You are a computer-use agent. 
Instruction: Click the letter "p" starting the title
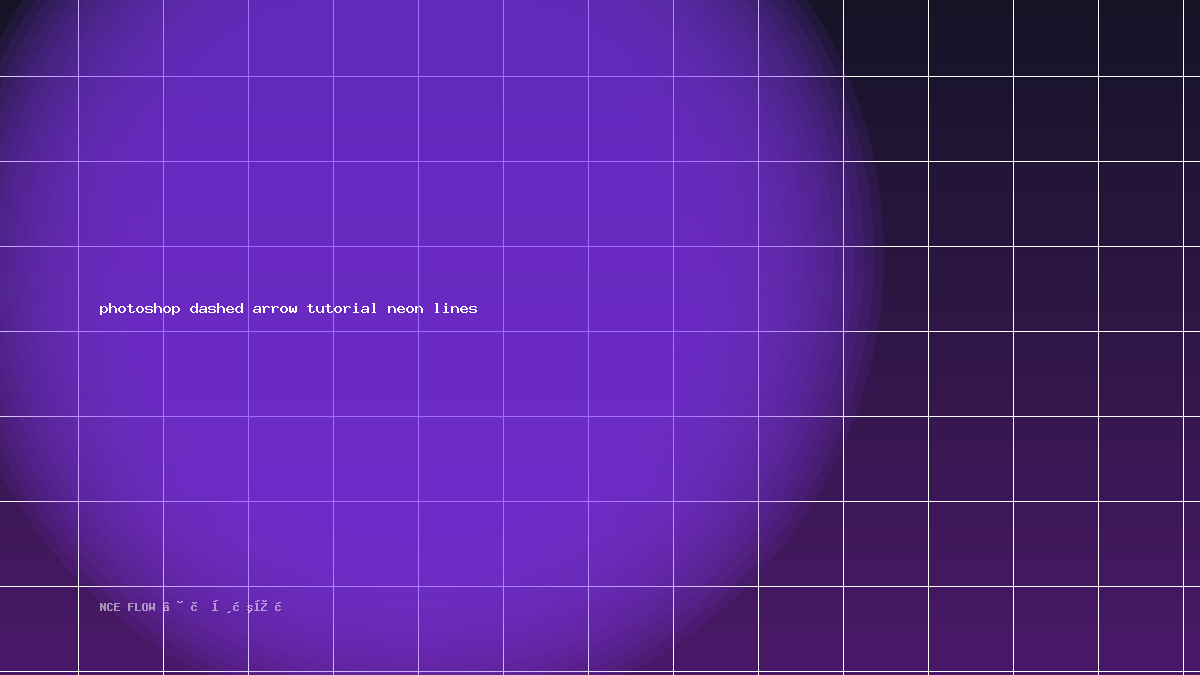pos(103,310)
